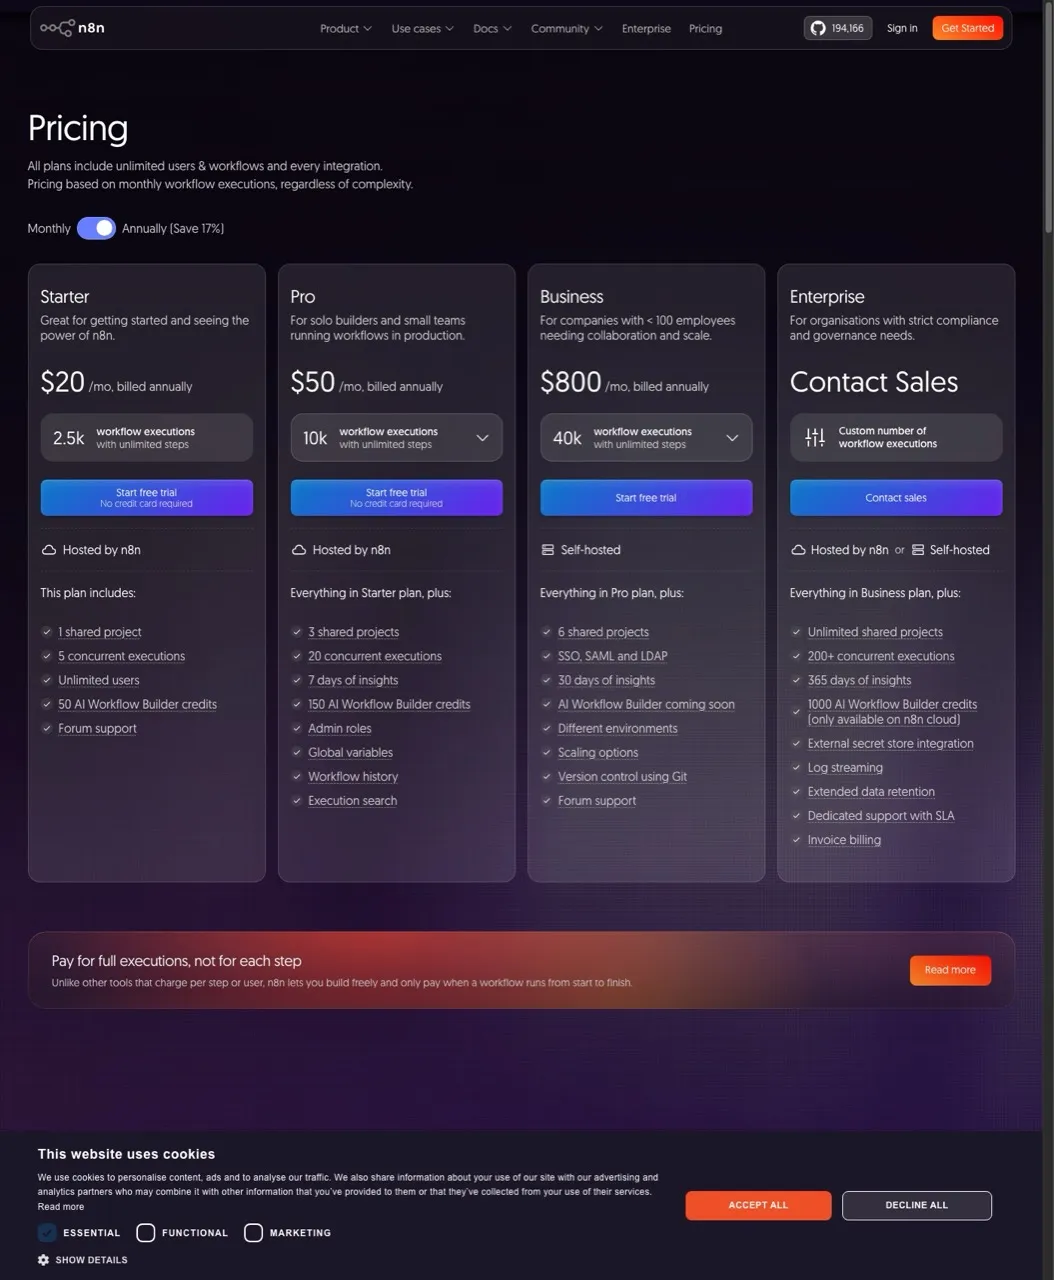The width and height of the screenshot is (1054, 1280).
Task: Click the Different environments feature
Action: pyautogui.click(x=617, y=729)
